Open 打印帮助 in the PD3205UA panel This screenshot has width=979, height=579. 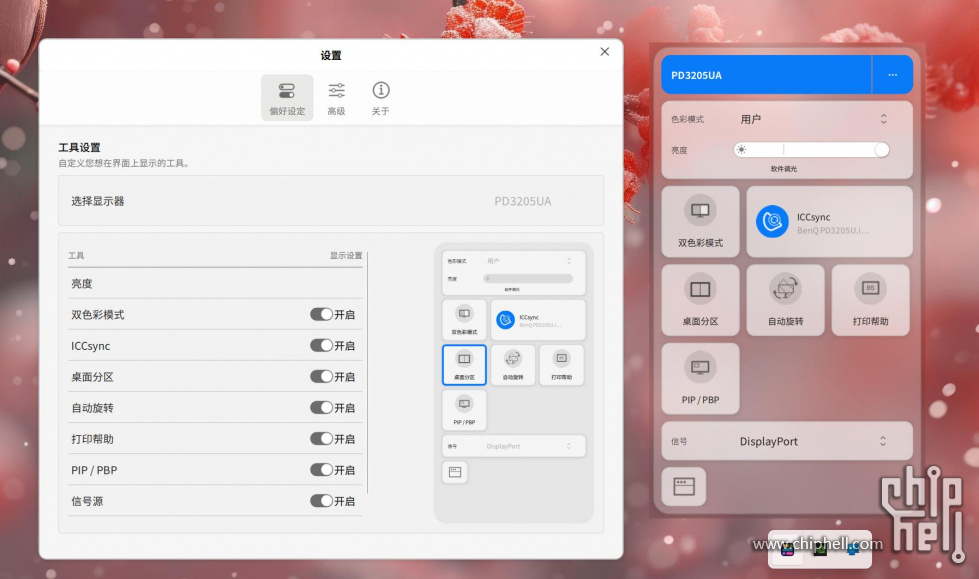pyautogui.click(x=870, y=300)
